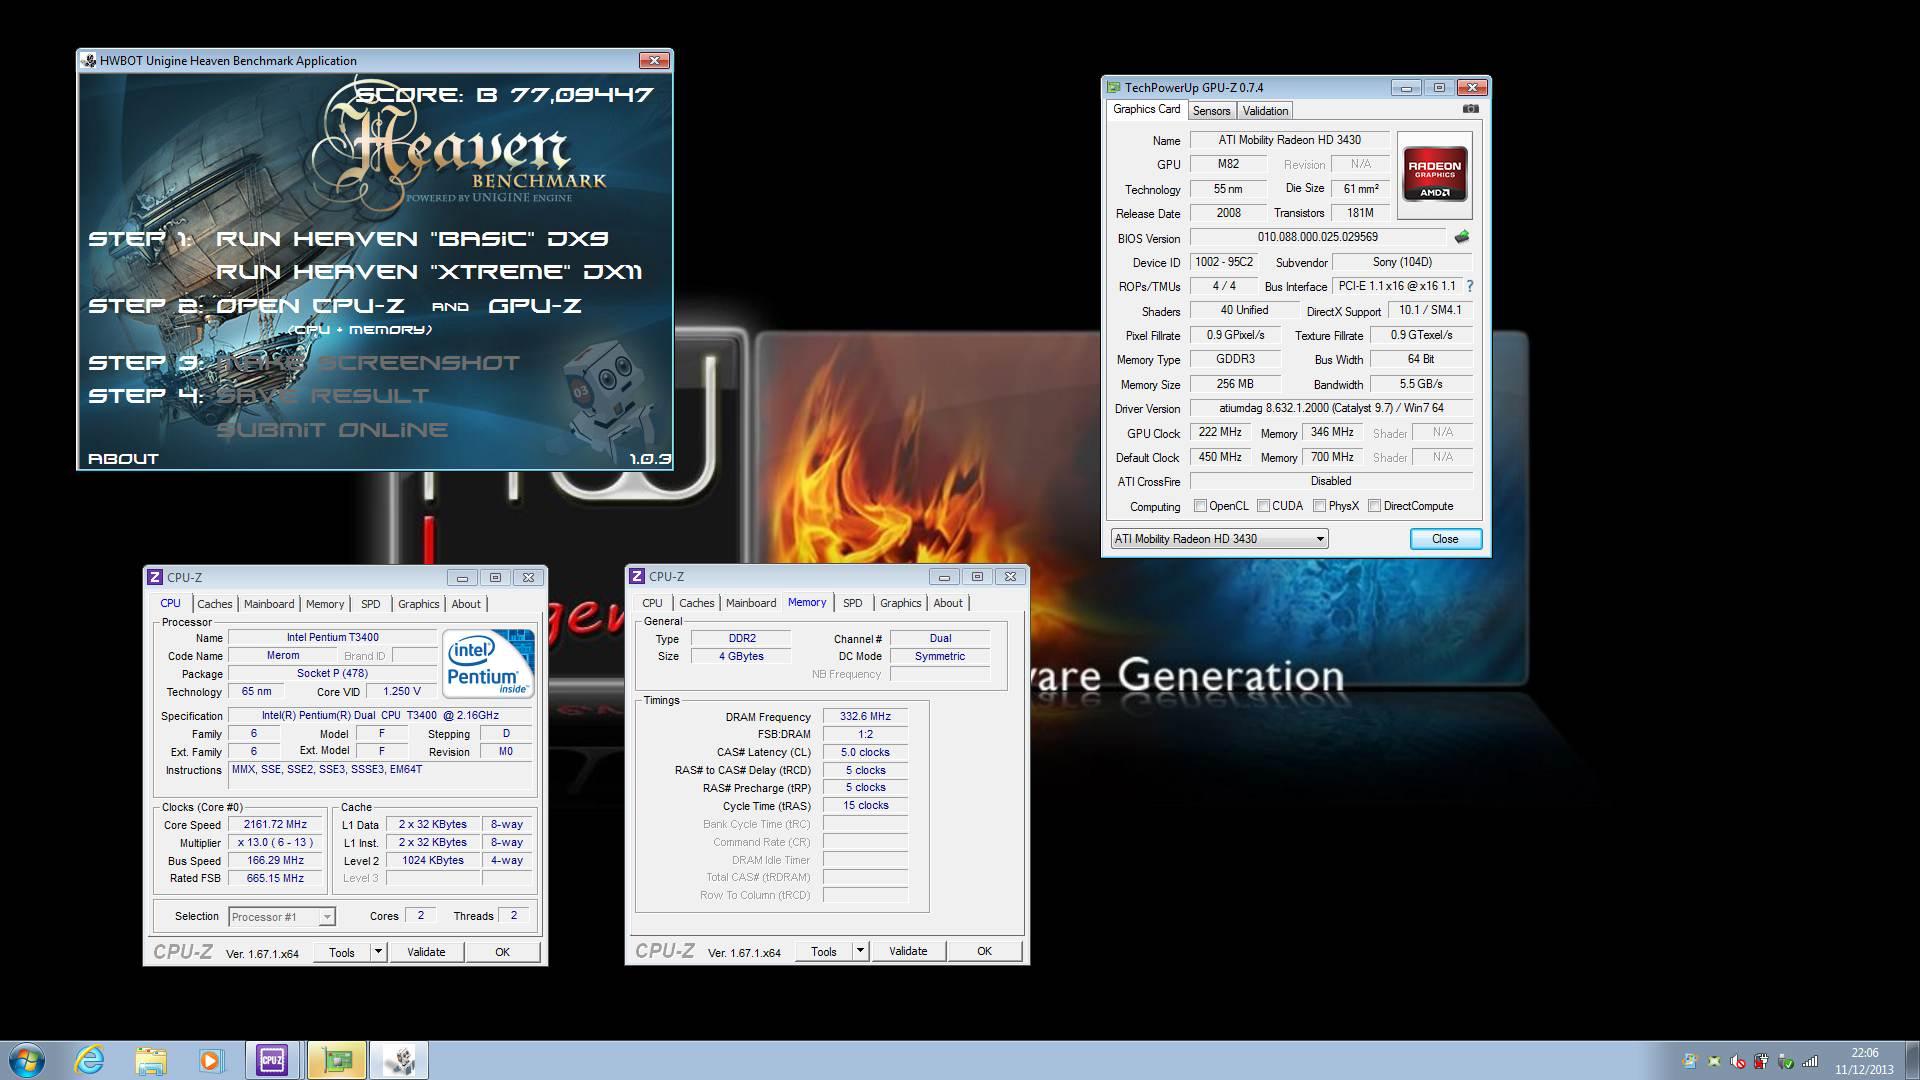Click the GPU-Z title bar app icon
Screen dimensions: 1920x1080
click(x=1114, y=87)
